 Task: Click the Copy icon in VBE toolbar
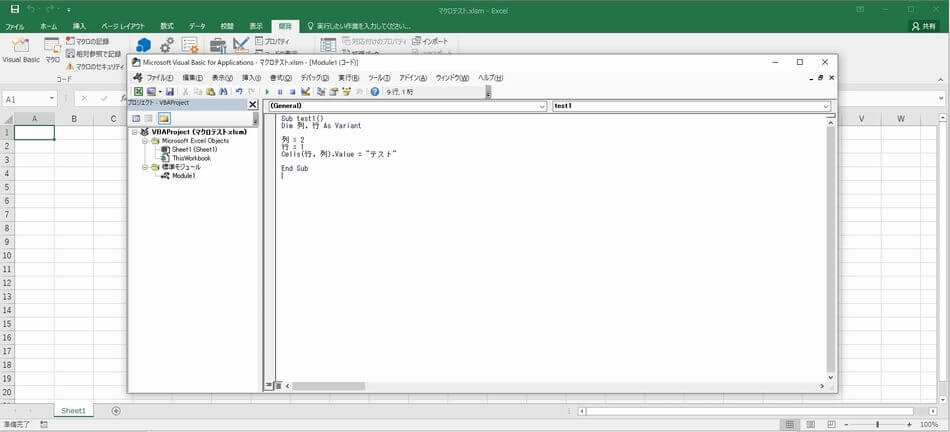click(x=198, y=91)
